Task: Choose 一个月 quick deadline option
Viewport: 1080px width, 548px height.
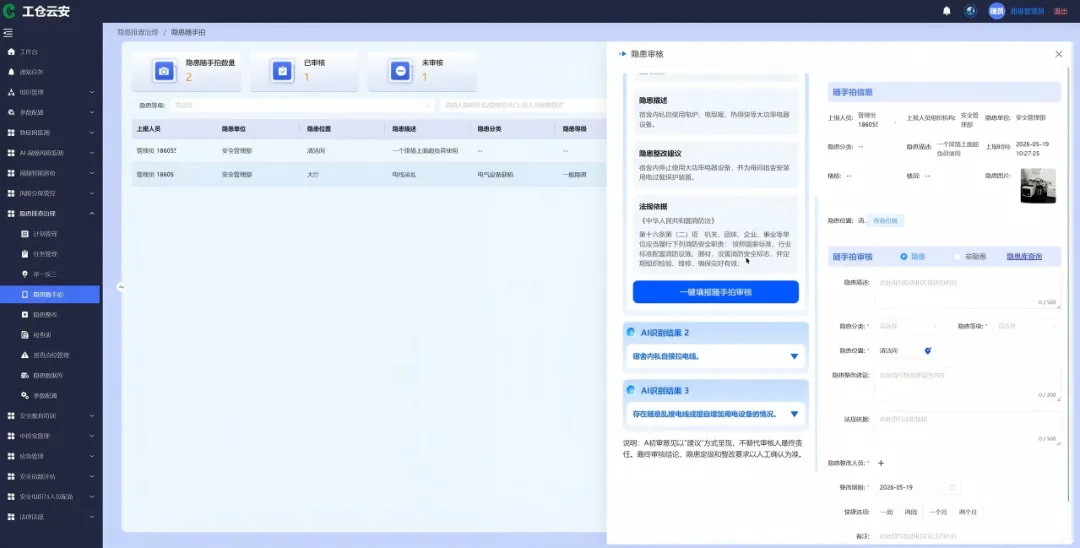Action: (937, 512)
